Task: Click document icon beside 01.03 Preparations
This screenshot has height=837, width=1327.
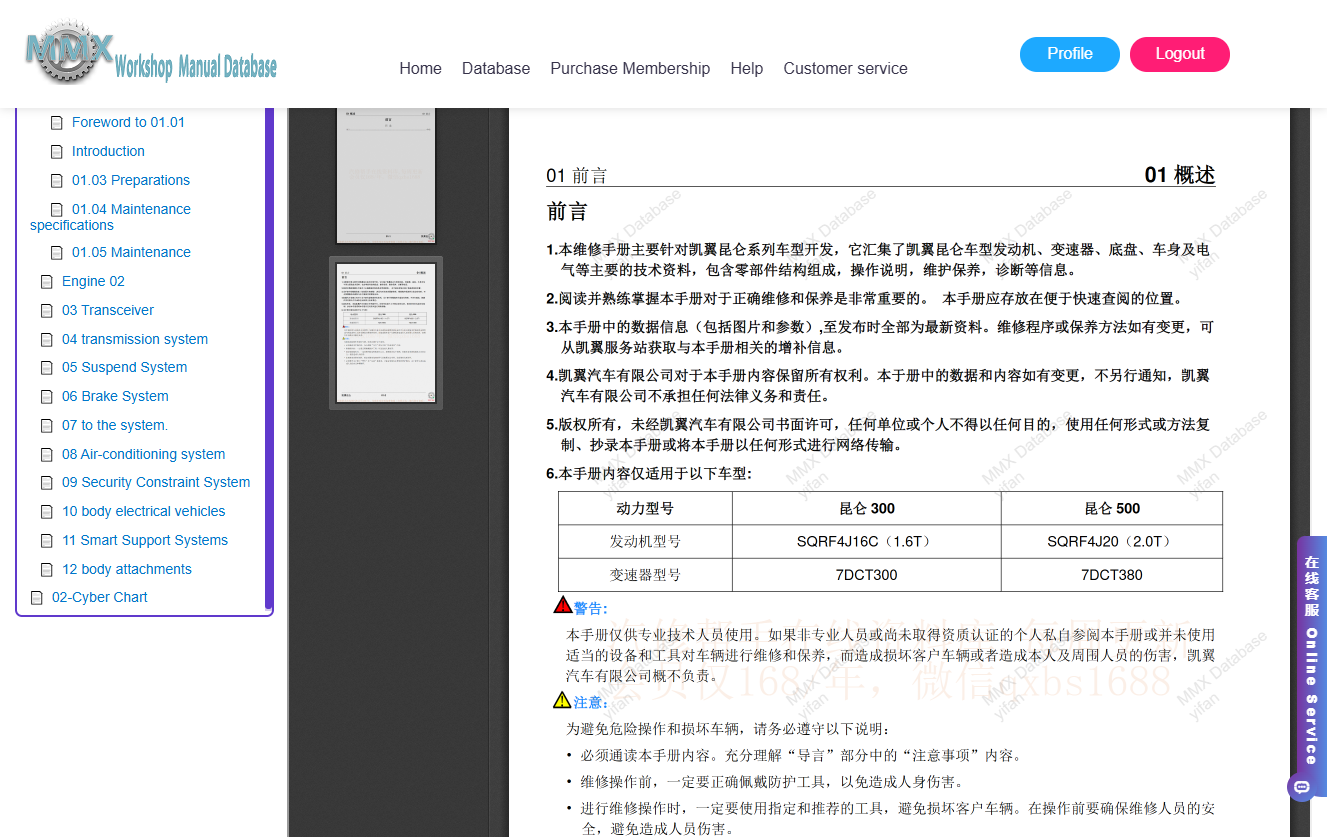Action: click(57, 181)
